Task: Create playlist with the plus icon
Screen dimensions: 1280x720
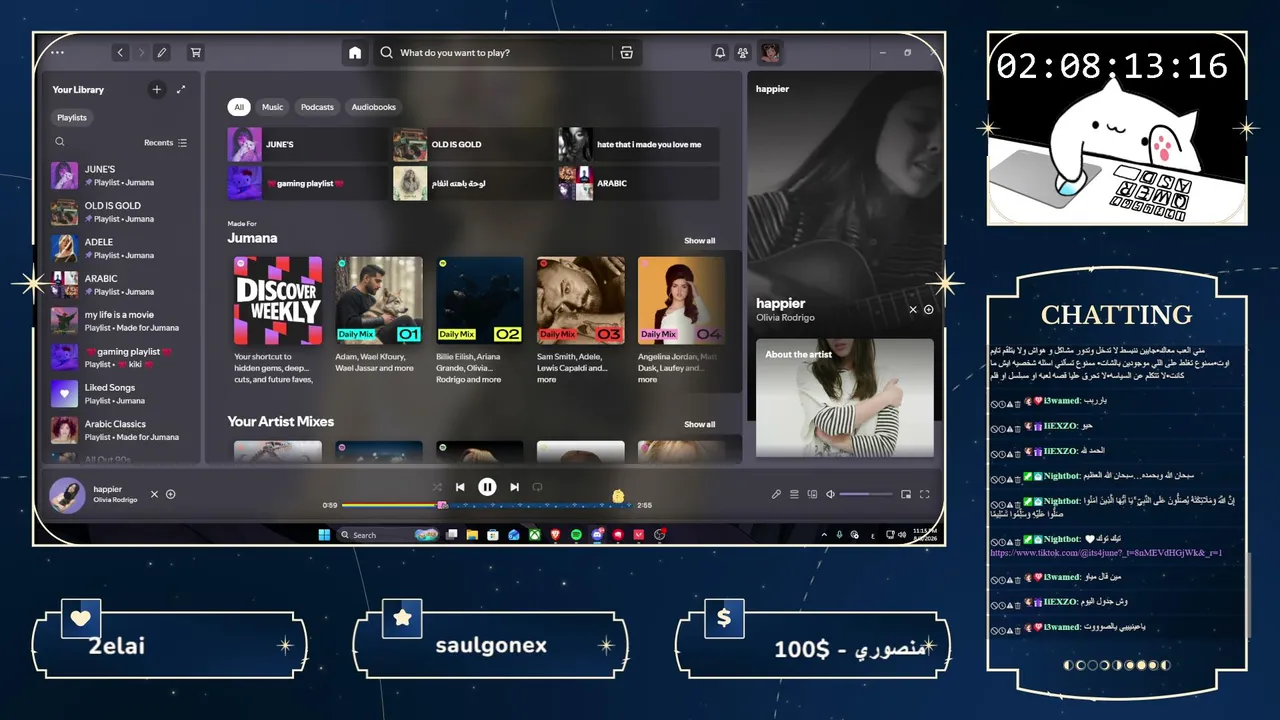Action: 156,89
